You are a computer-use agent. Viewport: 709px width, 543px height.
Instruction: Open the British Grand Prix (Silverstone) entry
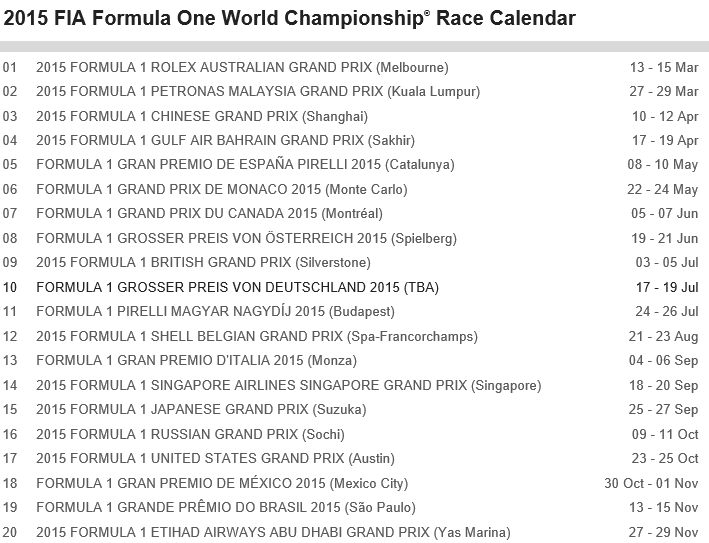click(x=203, y=263)
